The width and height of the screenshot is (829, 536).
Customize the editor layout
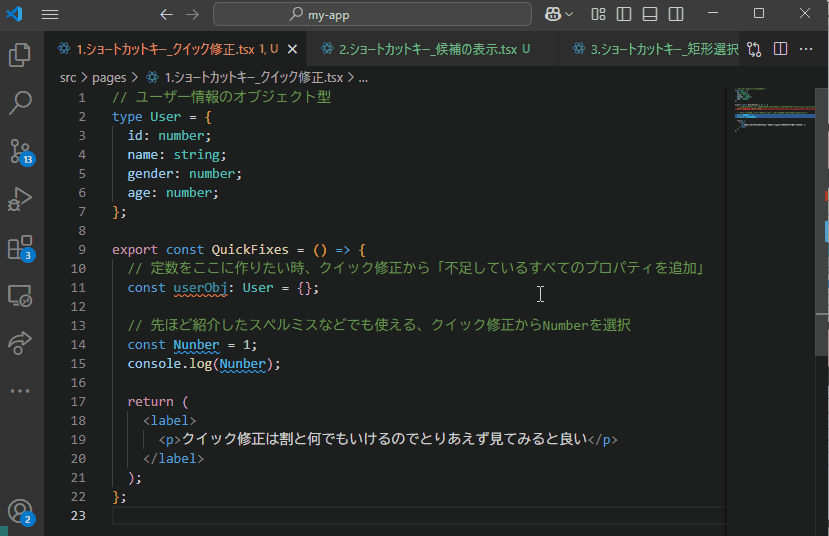point(598,14)
